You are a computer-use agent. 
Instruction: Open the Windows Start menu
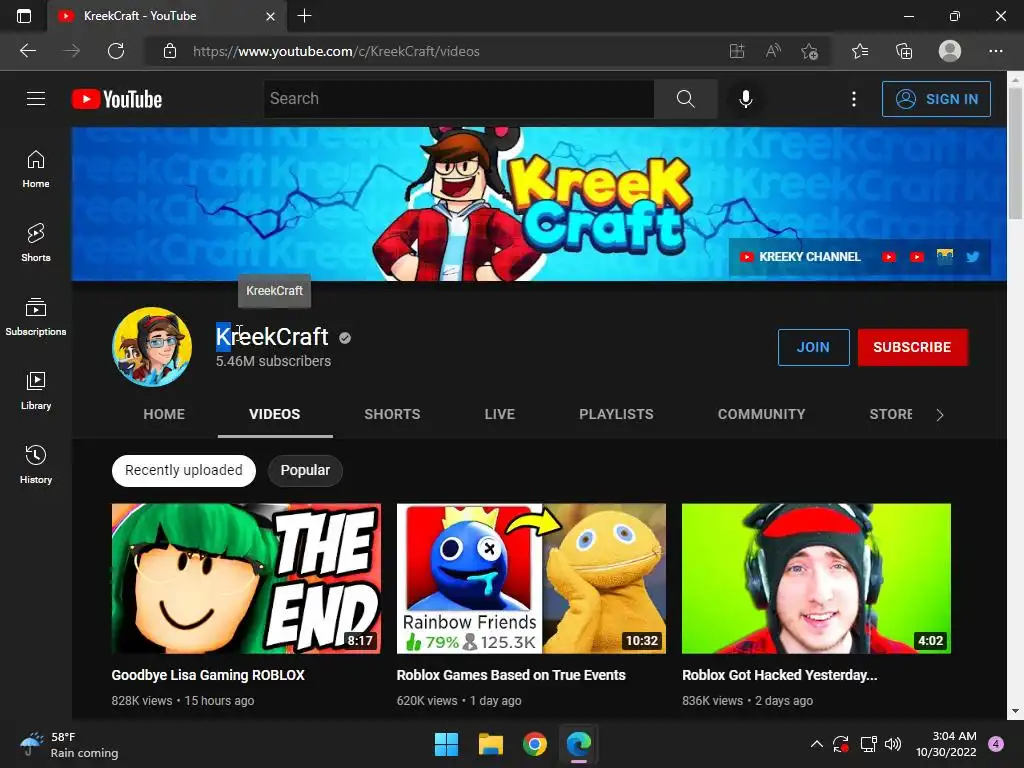point(447,744)
